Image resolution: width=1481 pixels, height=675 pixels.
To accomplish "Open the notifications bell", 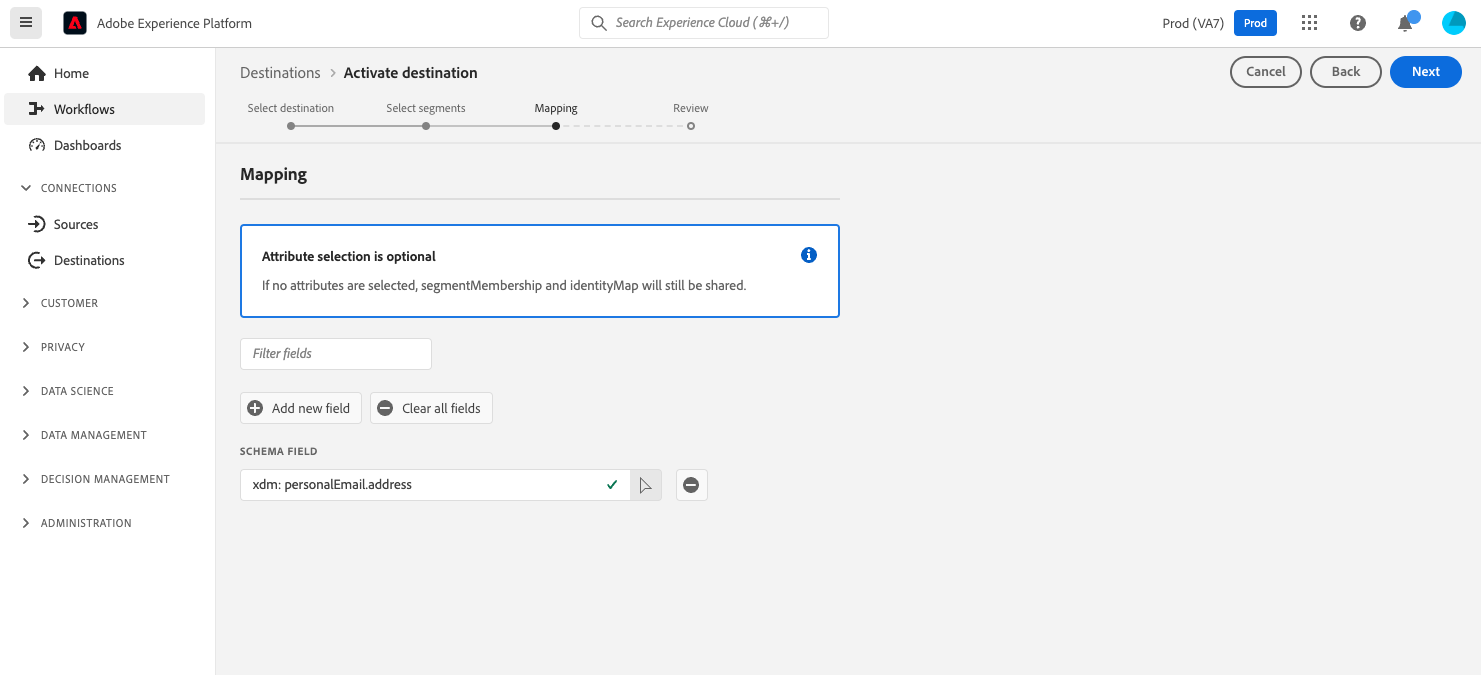I will pos(1405,23).
